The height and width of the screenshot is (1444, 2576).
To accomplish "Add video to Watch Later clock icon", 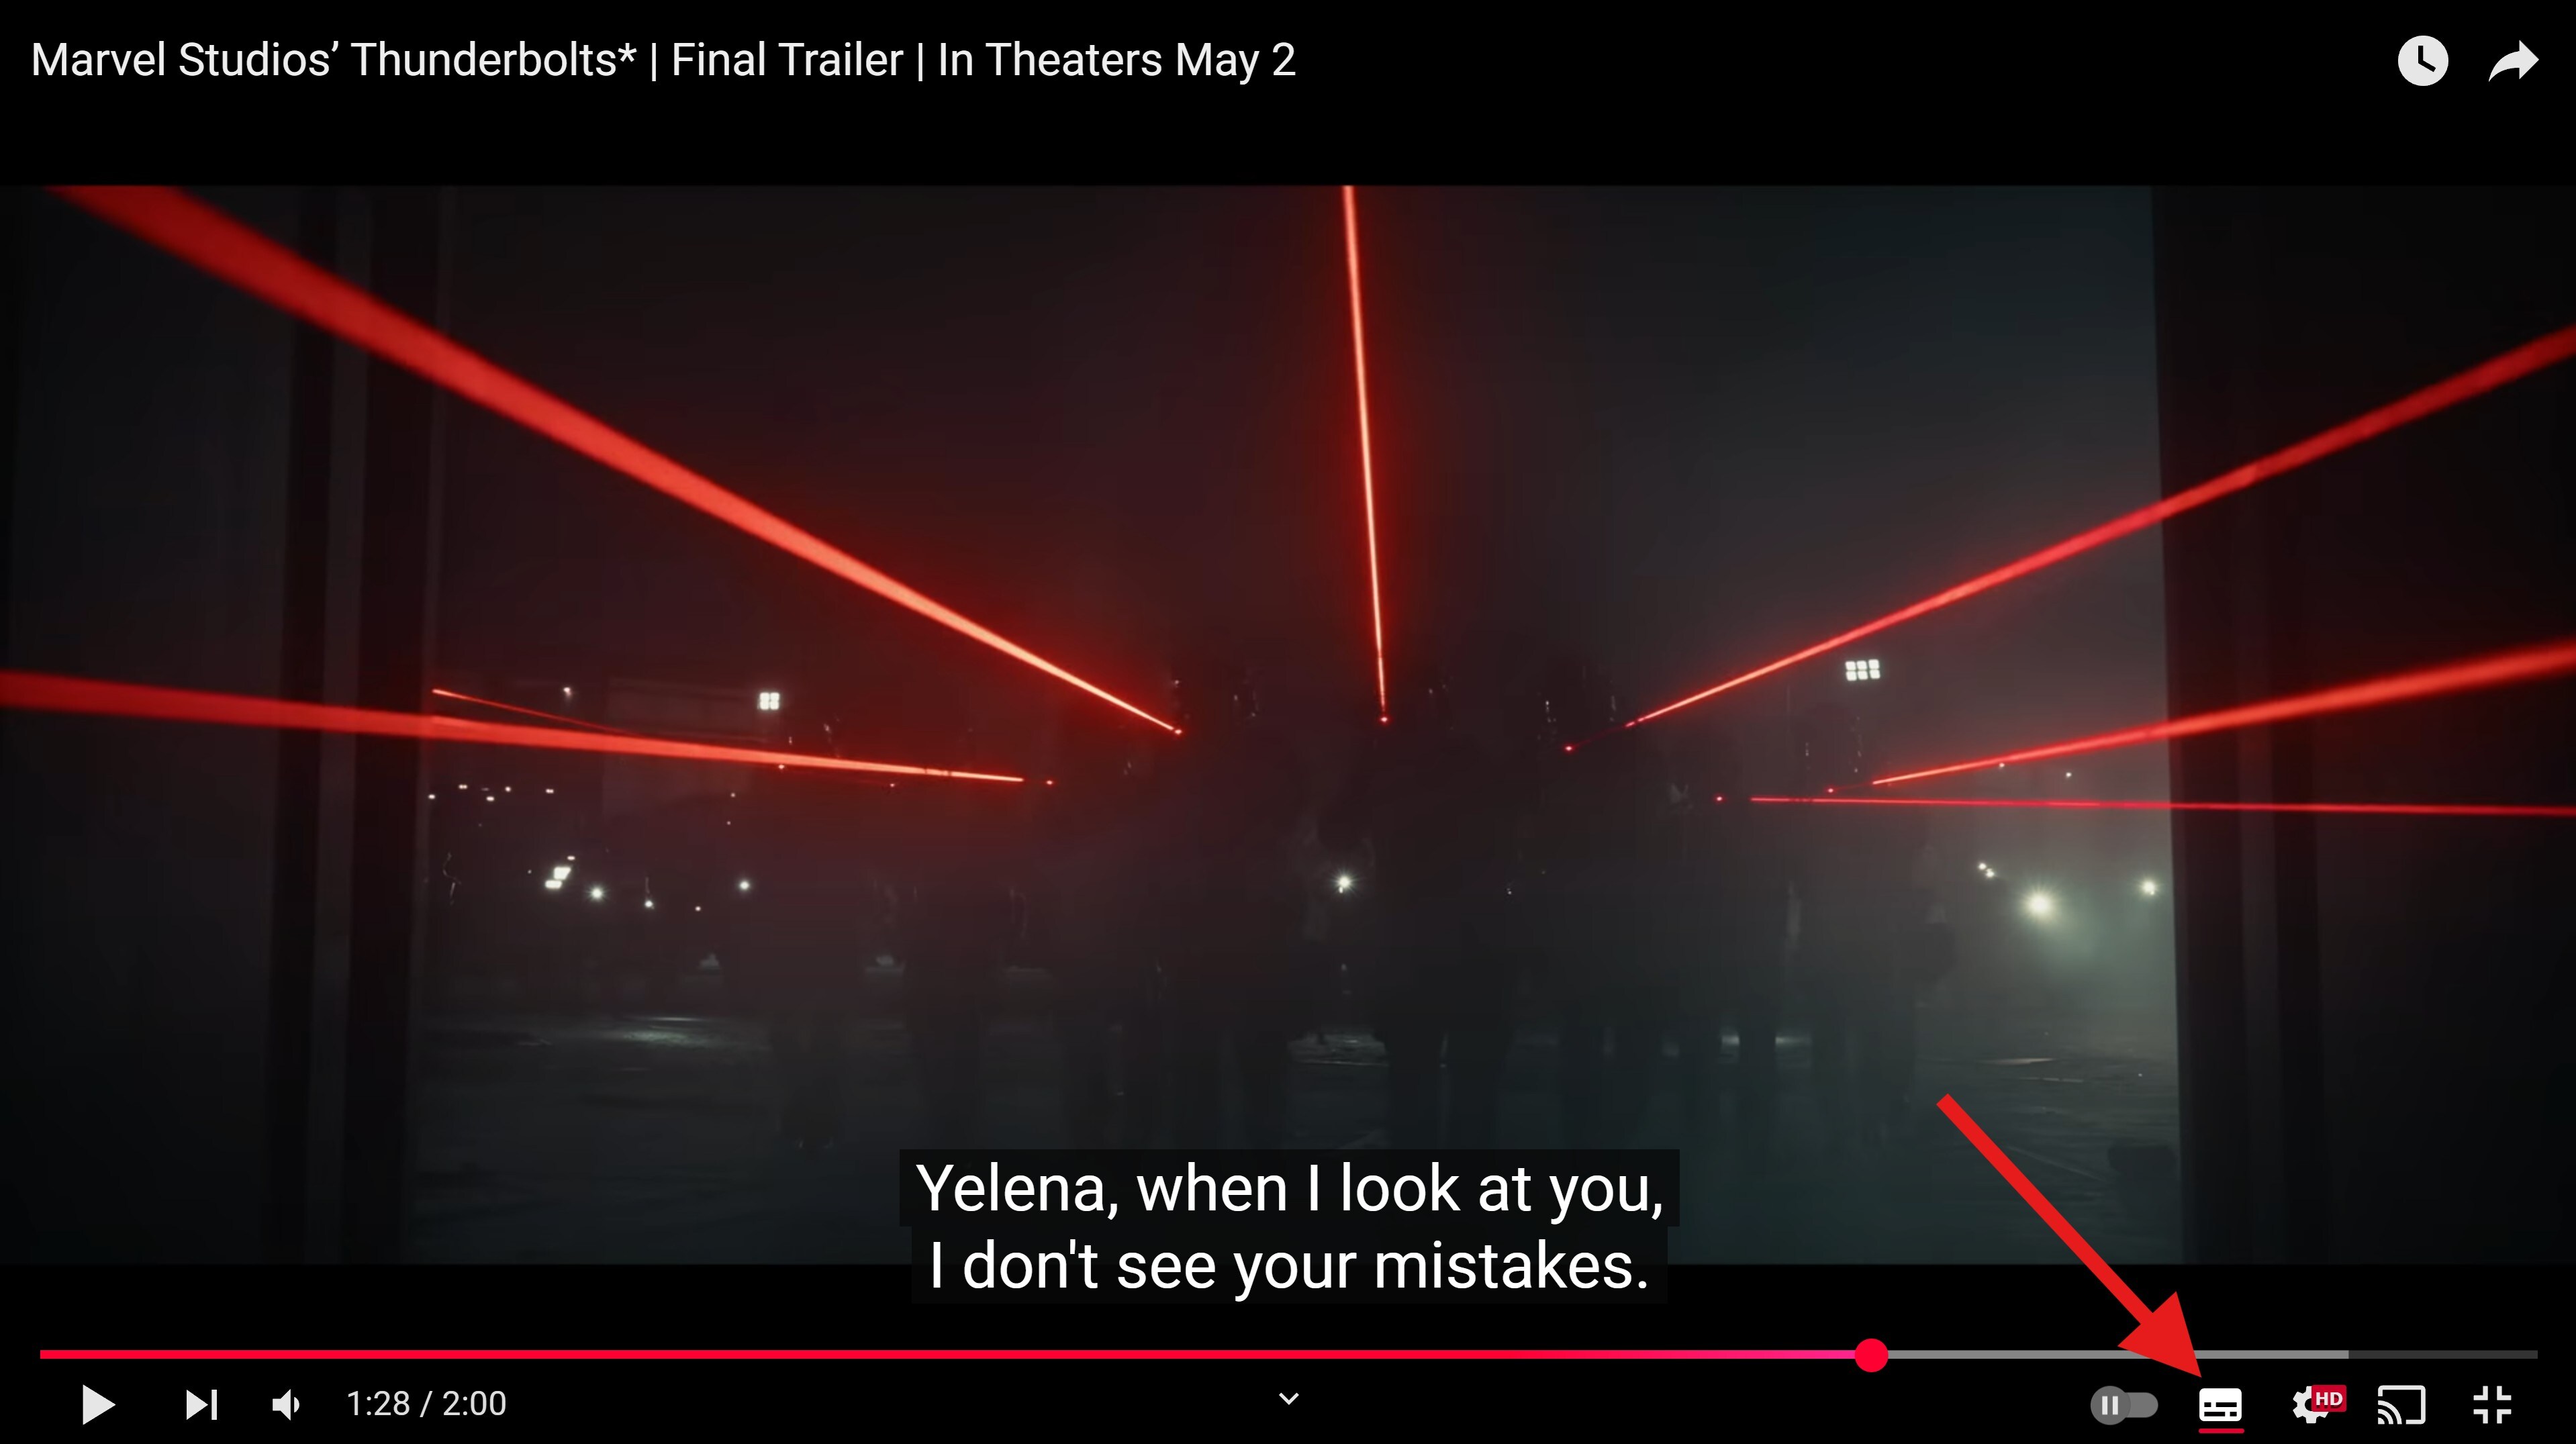I will (x=2422, y=61).
